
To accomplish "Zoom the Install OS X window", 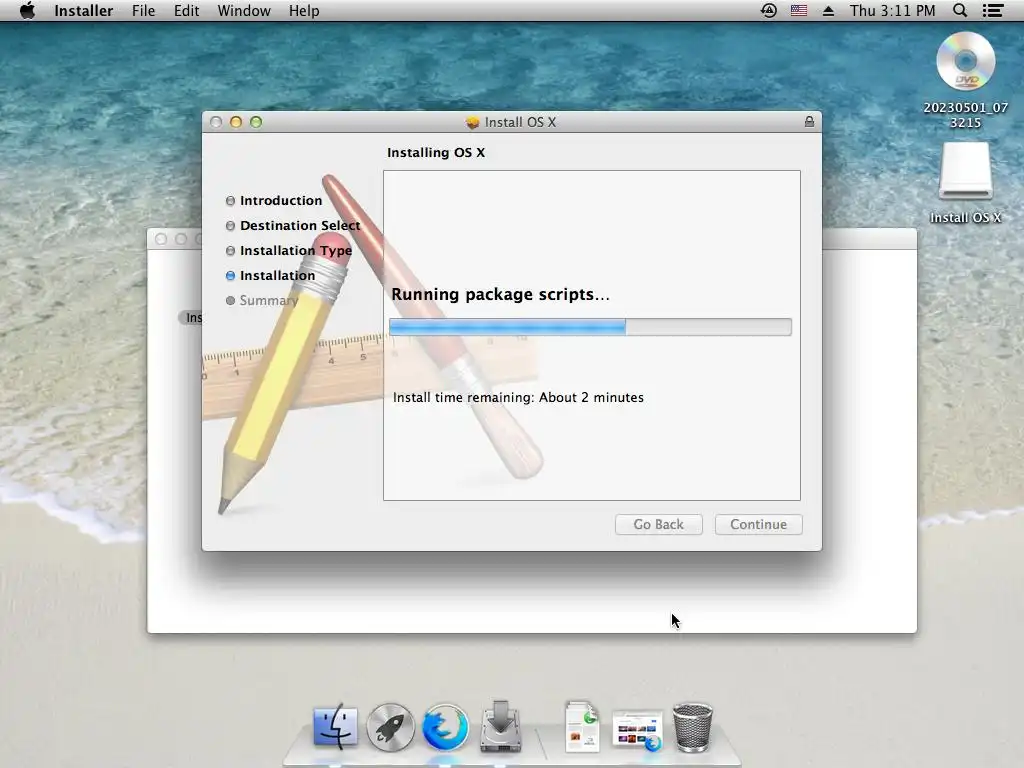I will pos(256,122).
